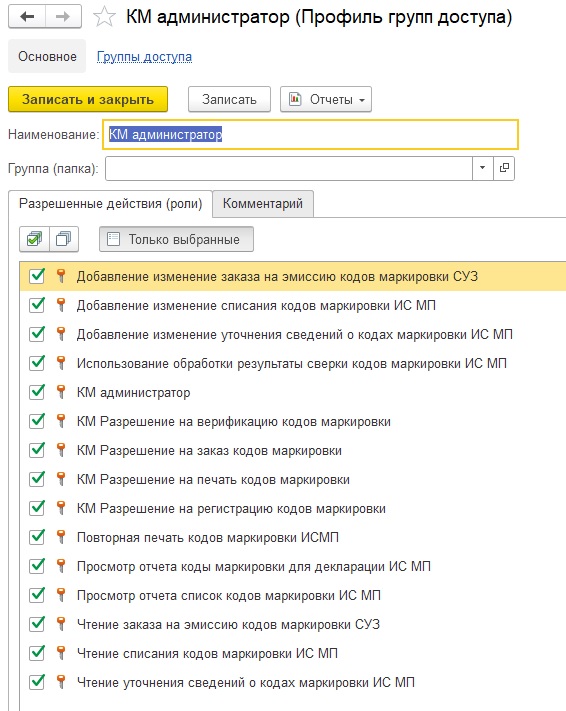566x711 pixels.
Task: Toggle КМ Разрешение на печать кодов маркировки checkbox
Action: 37,479
